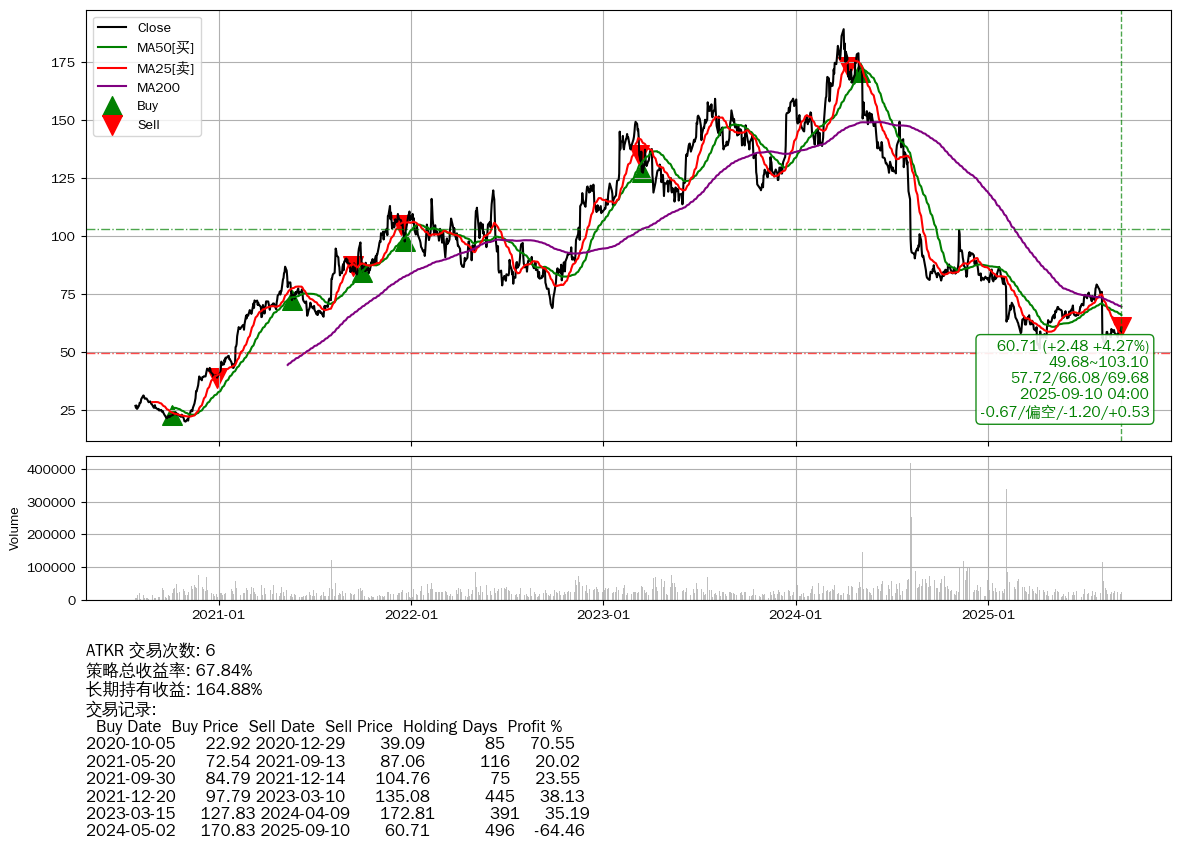Click the 2023-01 date label on x-axis
The height and width of the screenshot is (849, 1180).
point(603,615)
